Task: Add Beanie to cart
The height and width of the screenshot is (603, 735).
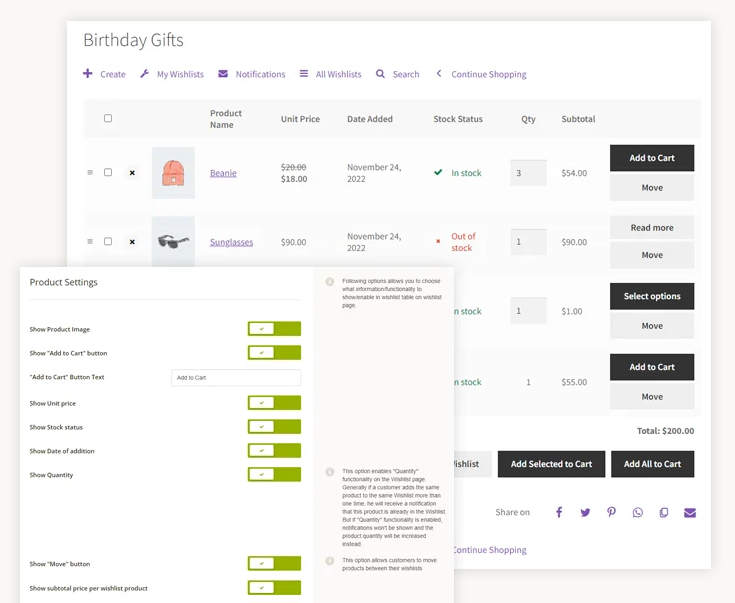Action: click(652, 158)
